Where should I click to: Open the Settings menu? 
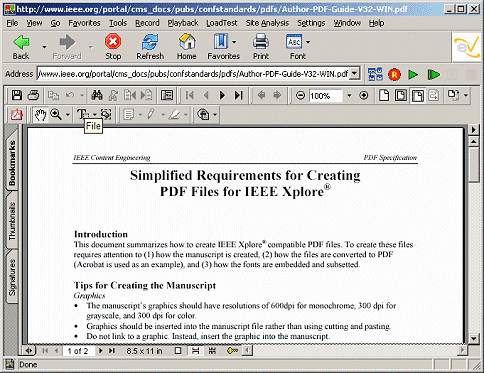[311, 23]
